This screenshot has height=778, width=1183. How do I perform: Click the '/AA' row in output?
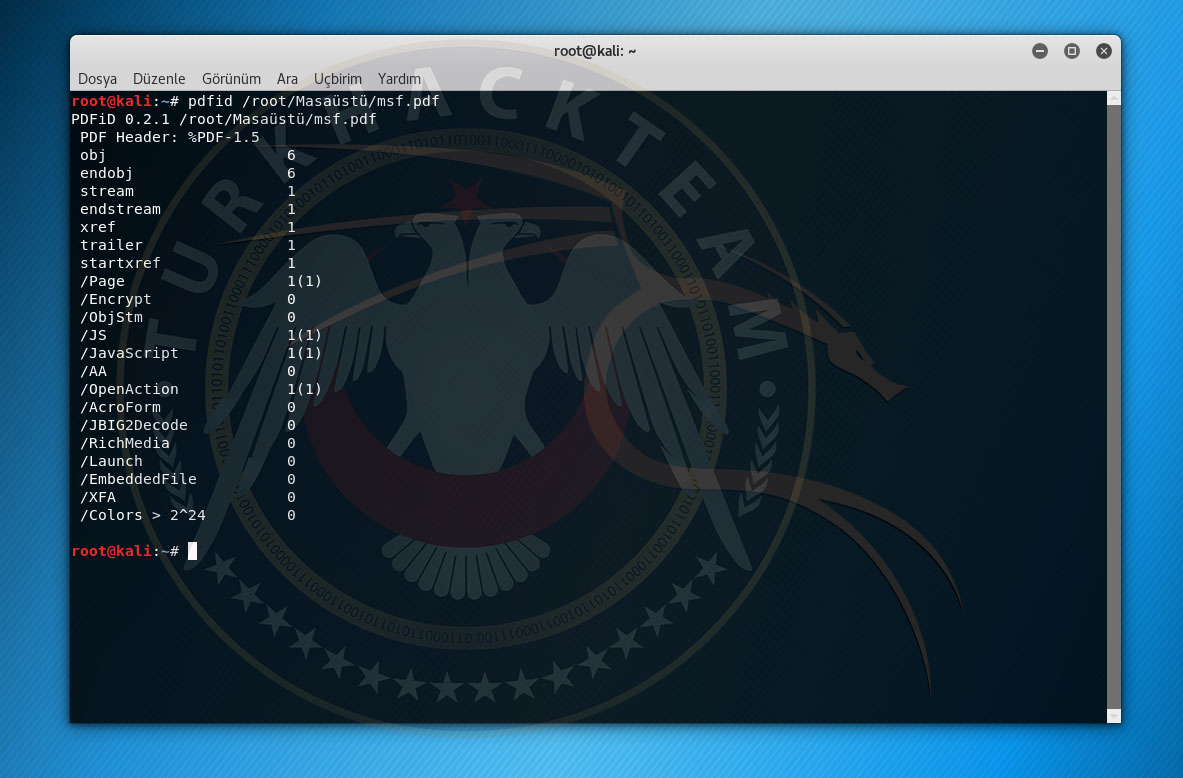click(x=187, y=371)
